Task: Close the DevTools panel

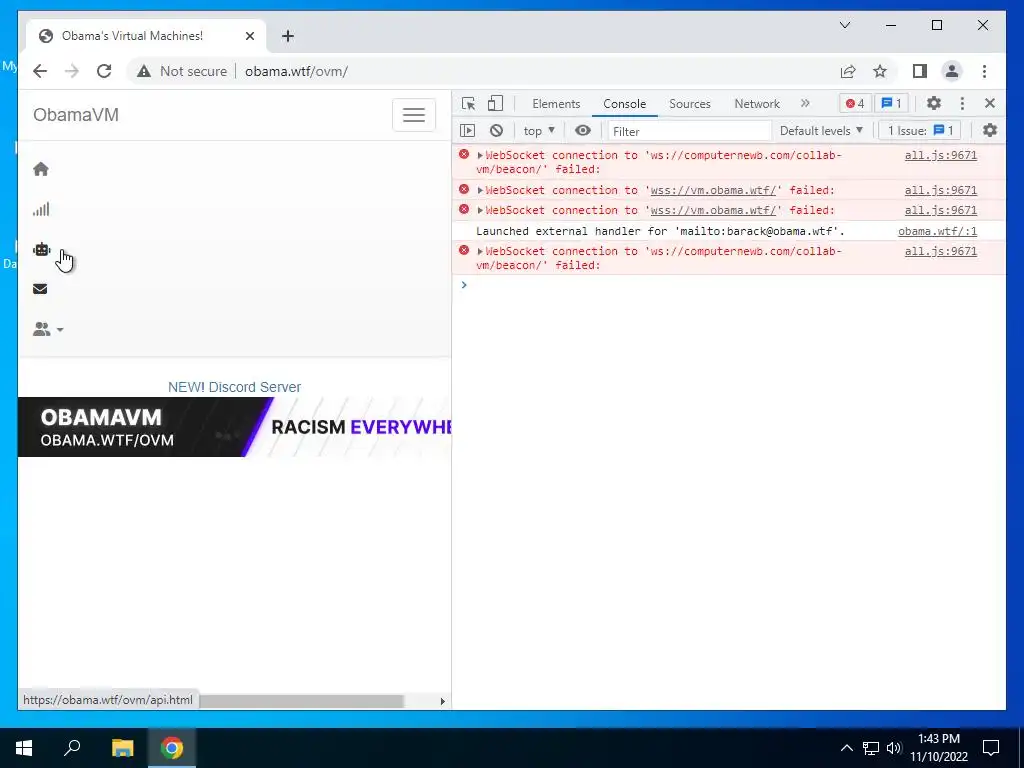Action: click(990, 103)
